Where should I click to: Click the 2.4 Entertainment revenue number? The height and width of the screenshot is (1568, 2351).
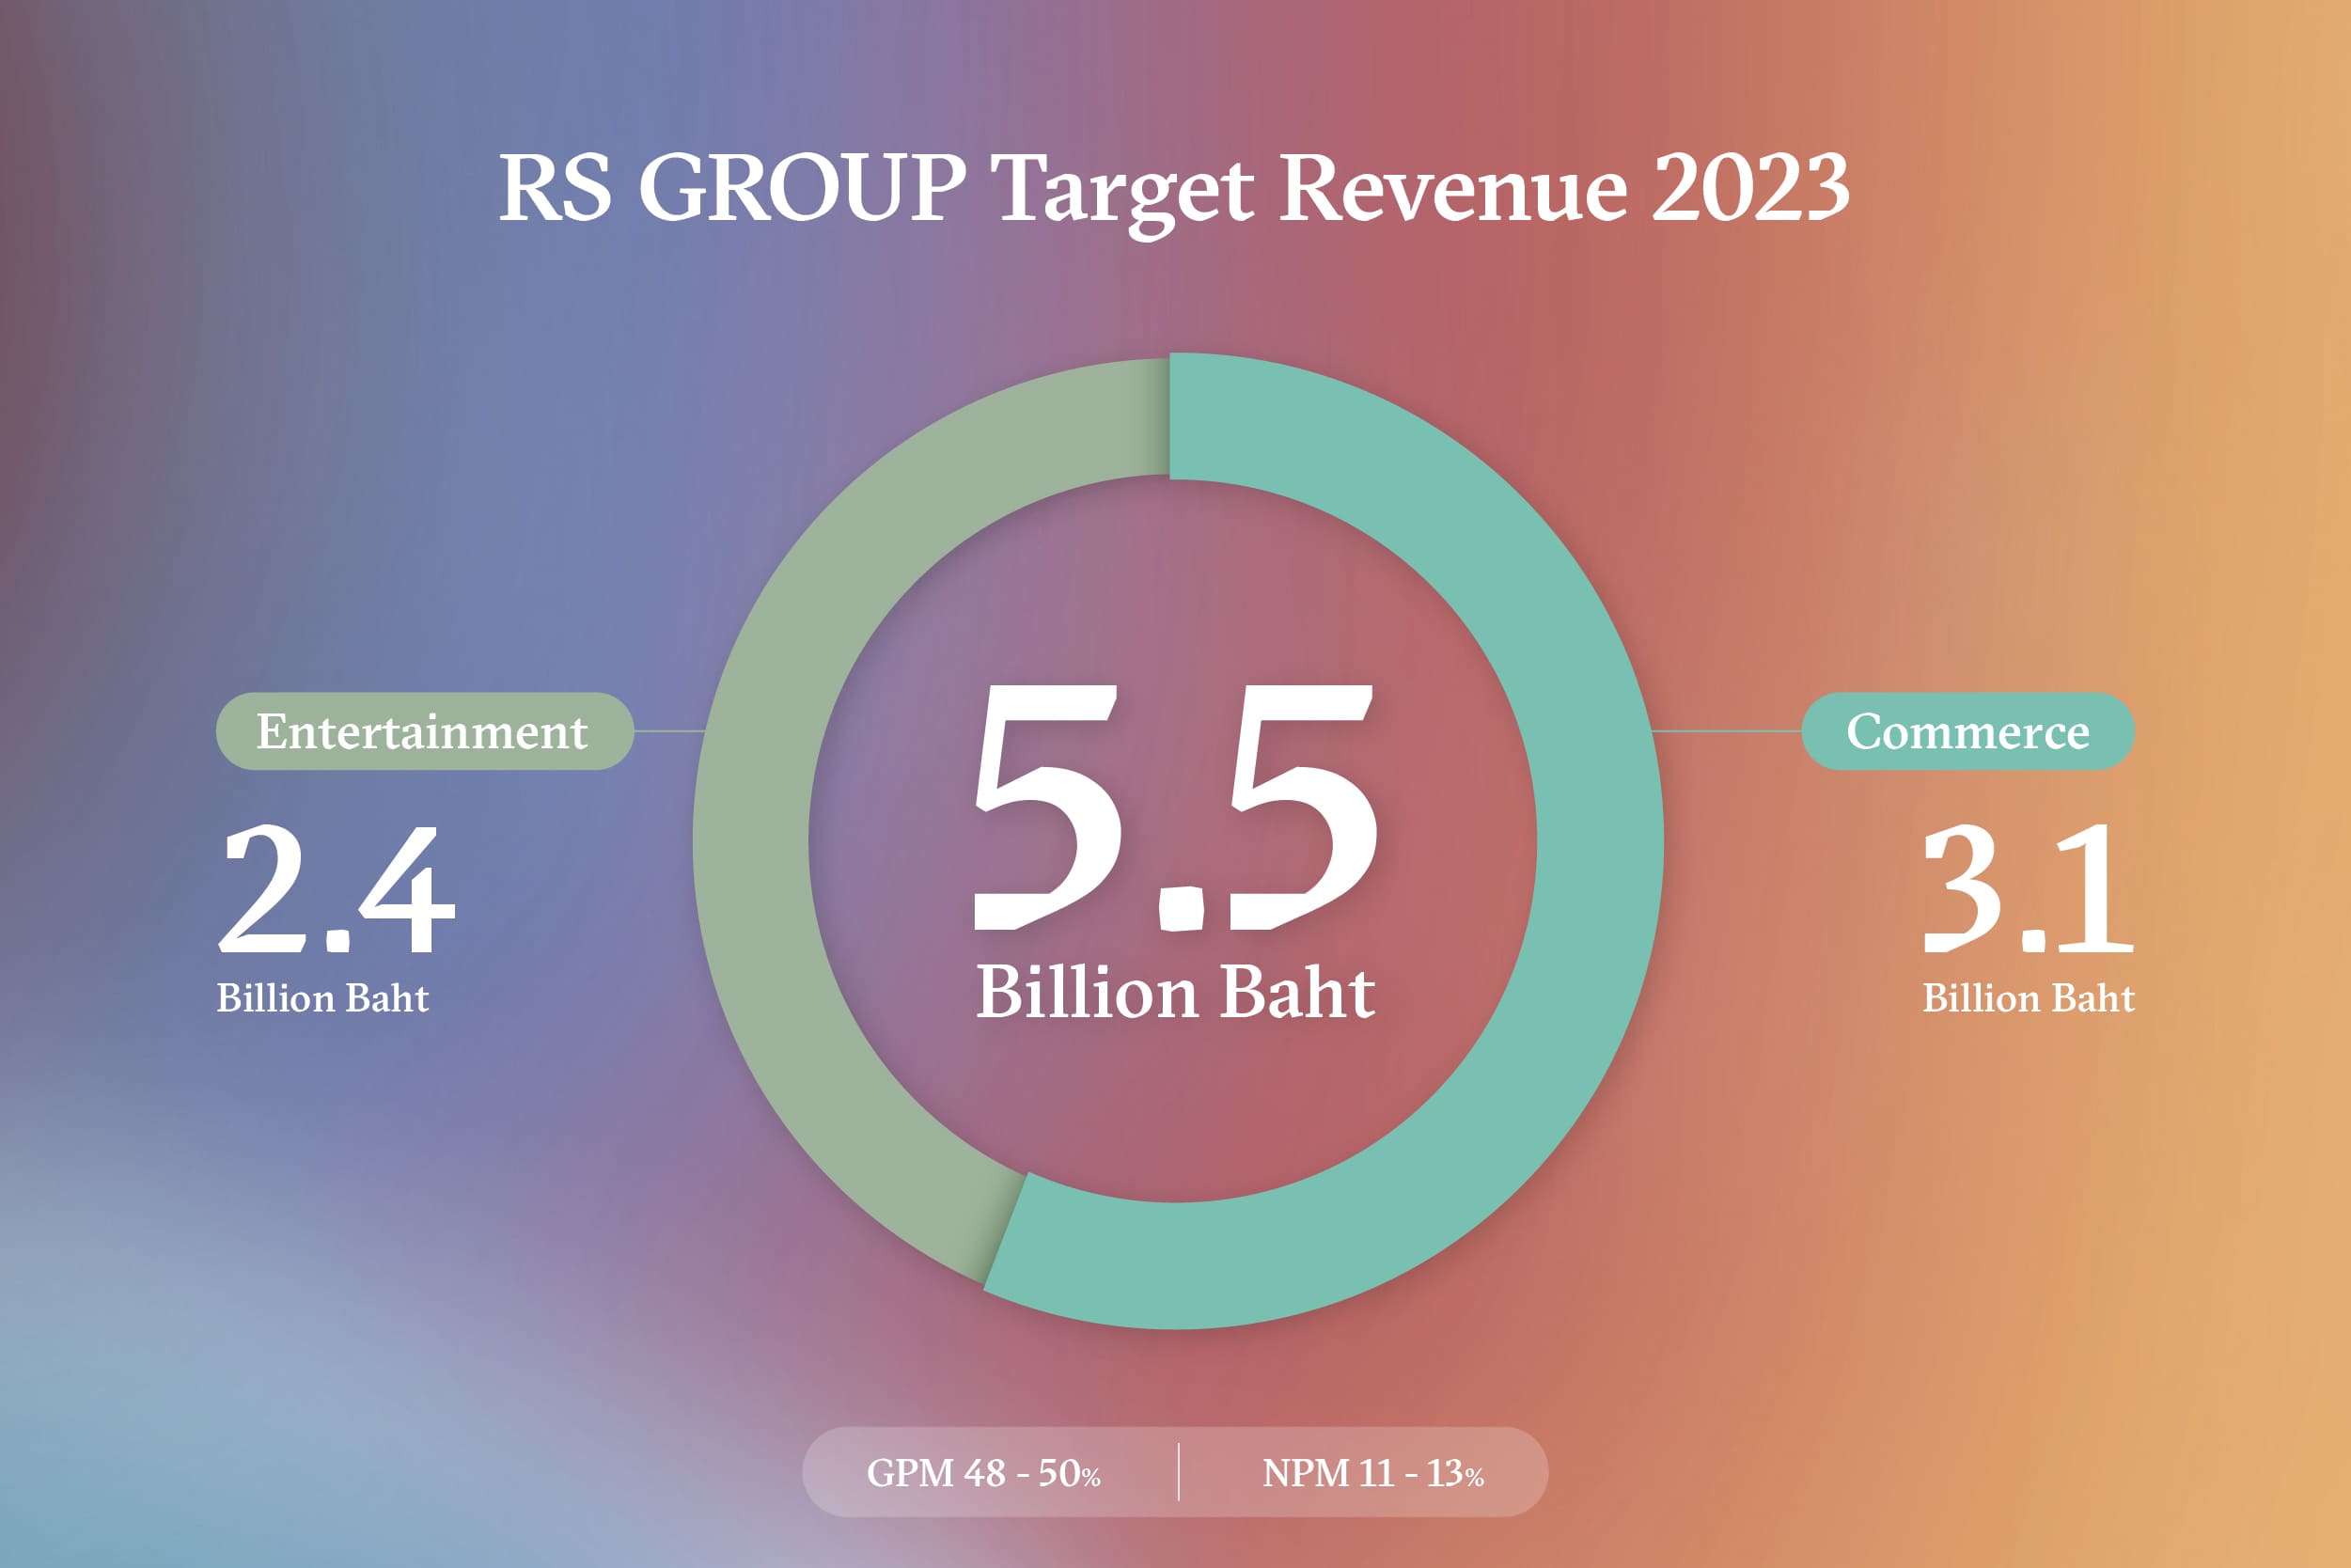click(337, 890)
